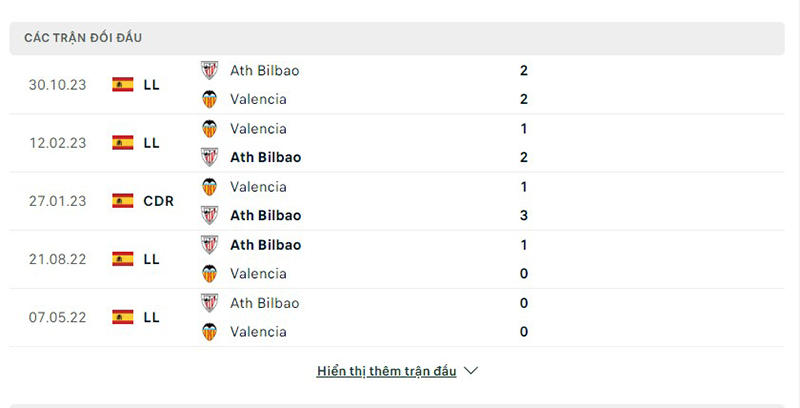The width and height of the screenshot is (800, 408).
Task: Click Valencia crest in 12.02.23 match
Action: click(209, 129)
